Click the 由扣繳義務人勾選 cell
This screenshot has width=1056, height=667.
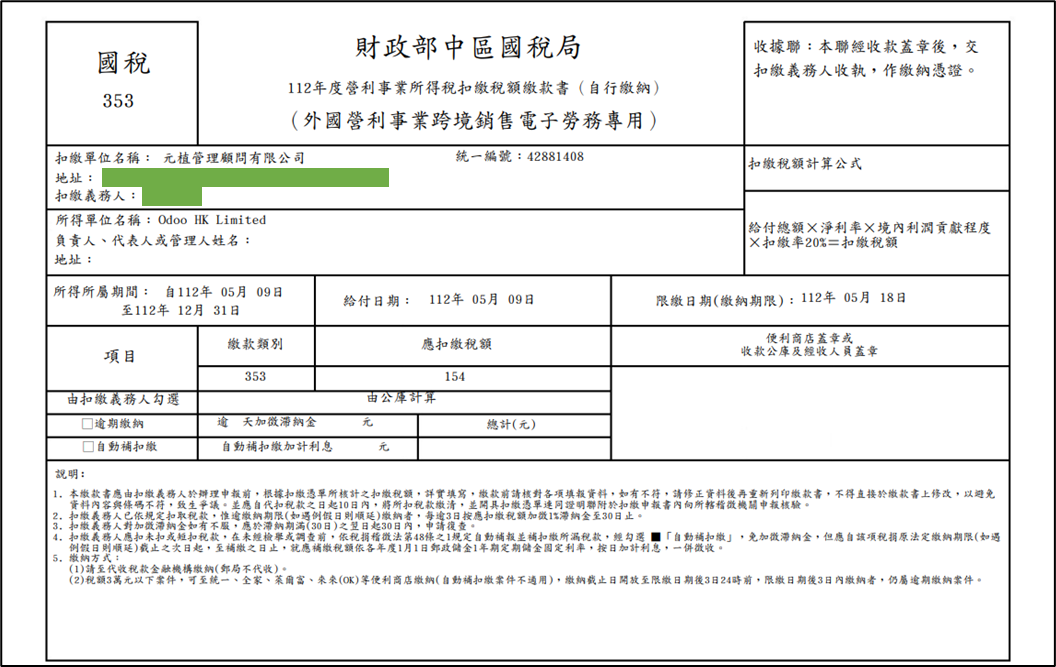coord(123,400)
